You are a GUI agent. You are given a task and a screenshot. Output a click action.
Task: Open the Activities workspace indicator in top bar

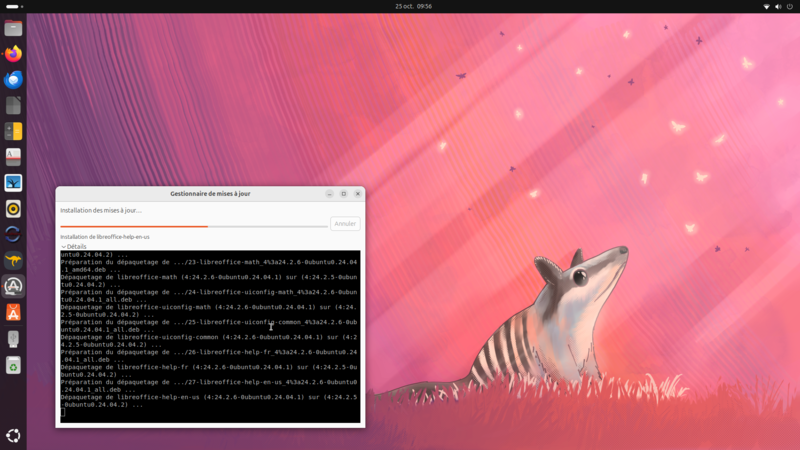[14, 7]
